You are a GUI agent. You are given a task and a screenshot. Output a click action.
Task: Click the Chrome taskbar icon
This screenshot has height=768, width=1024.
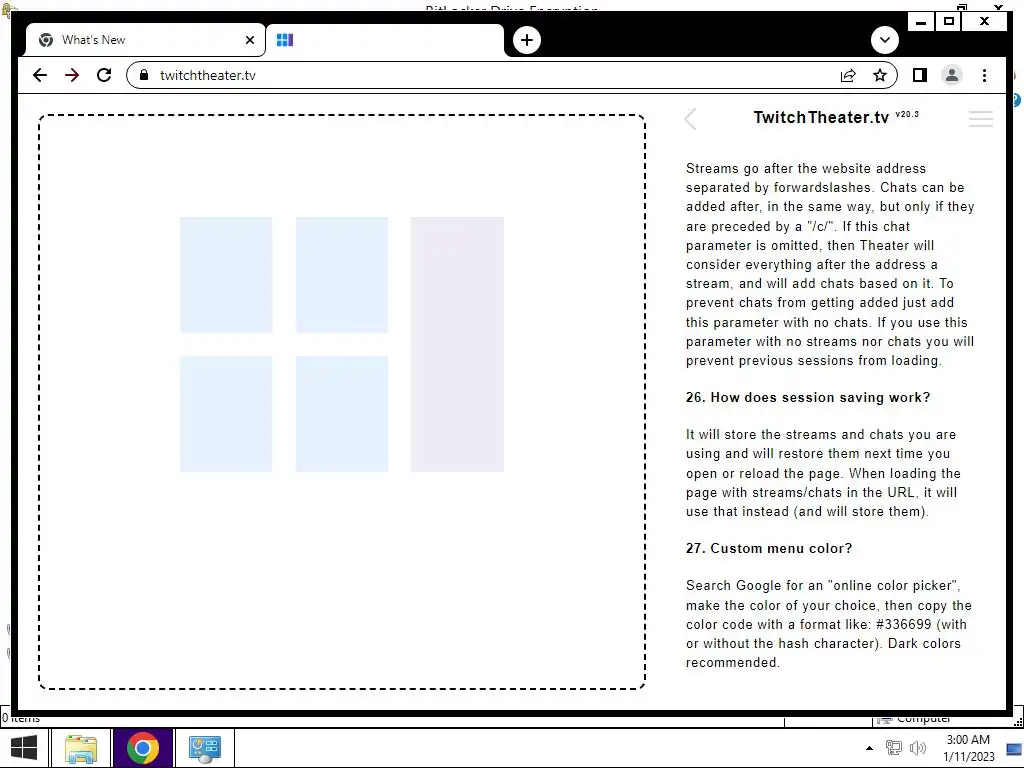tap(142, 748)
